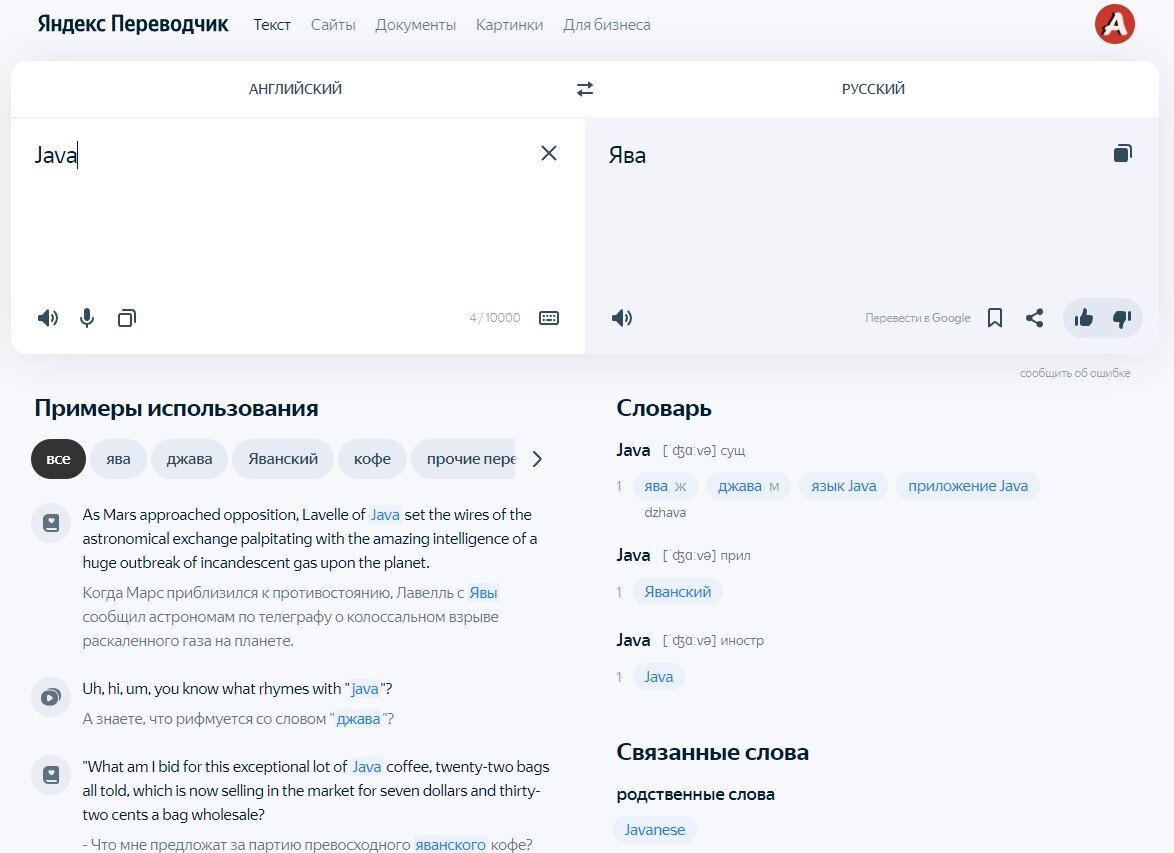Select the все examples filter

(58, 459)
